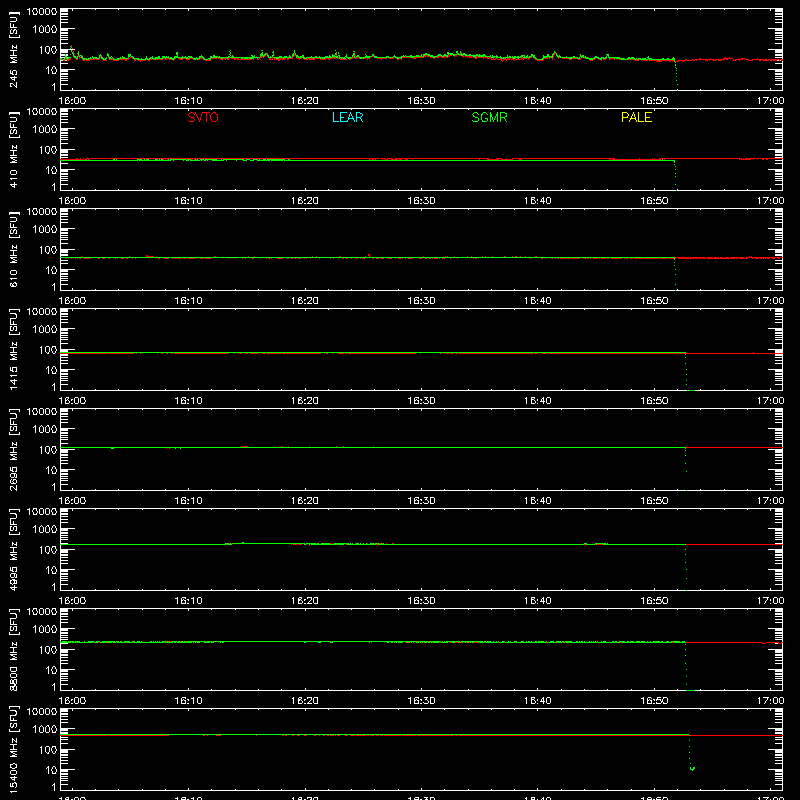Click the 10 tick value on 1415 MHz axis
The image size is (800, 800).
click(x=52, y=370)
